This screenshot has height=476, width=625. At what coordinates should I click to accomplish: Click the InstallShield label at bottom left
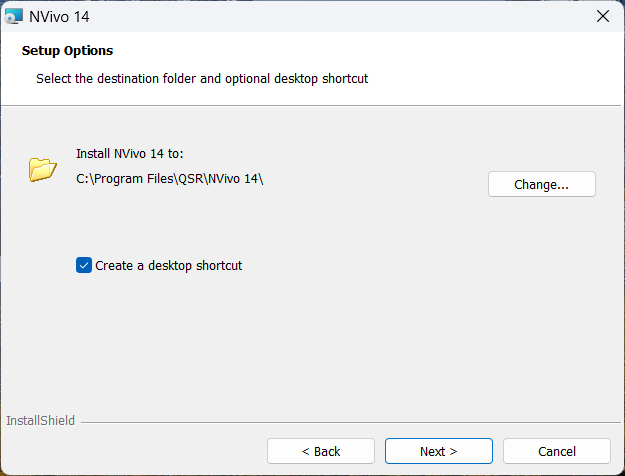click(40, 421)
